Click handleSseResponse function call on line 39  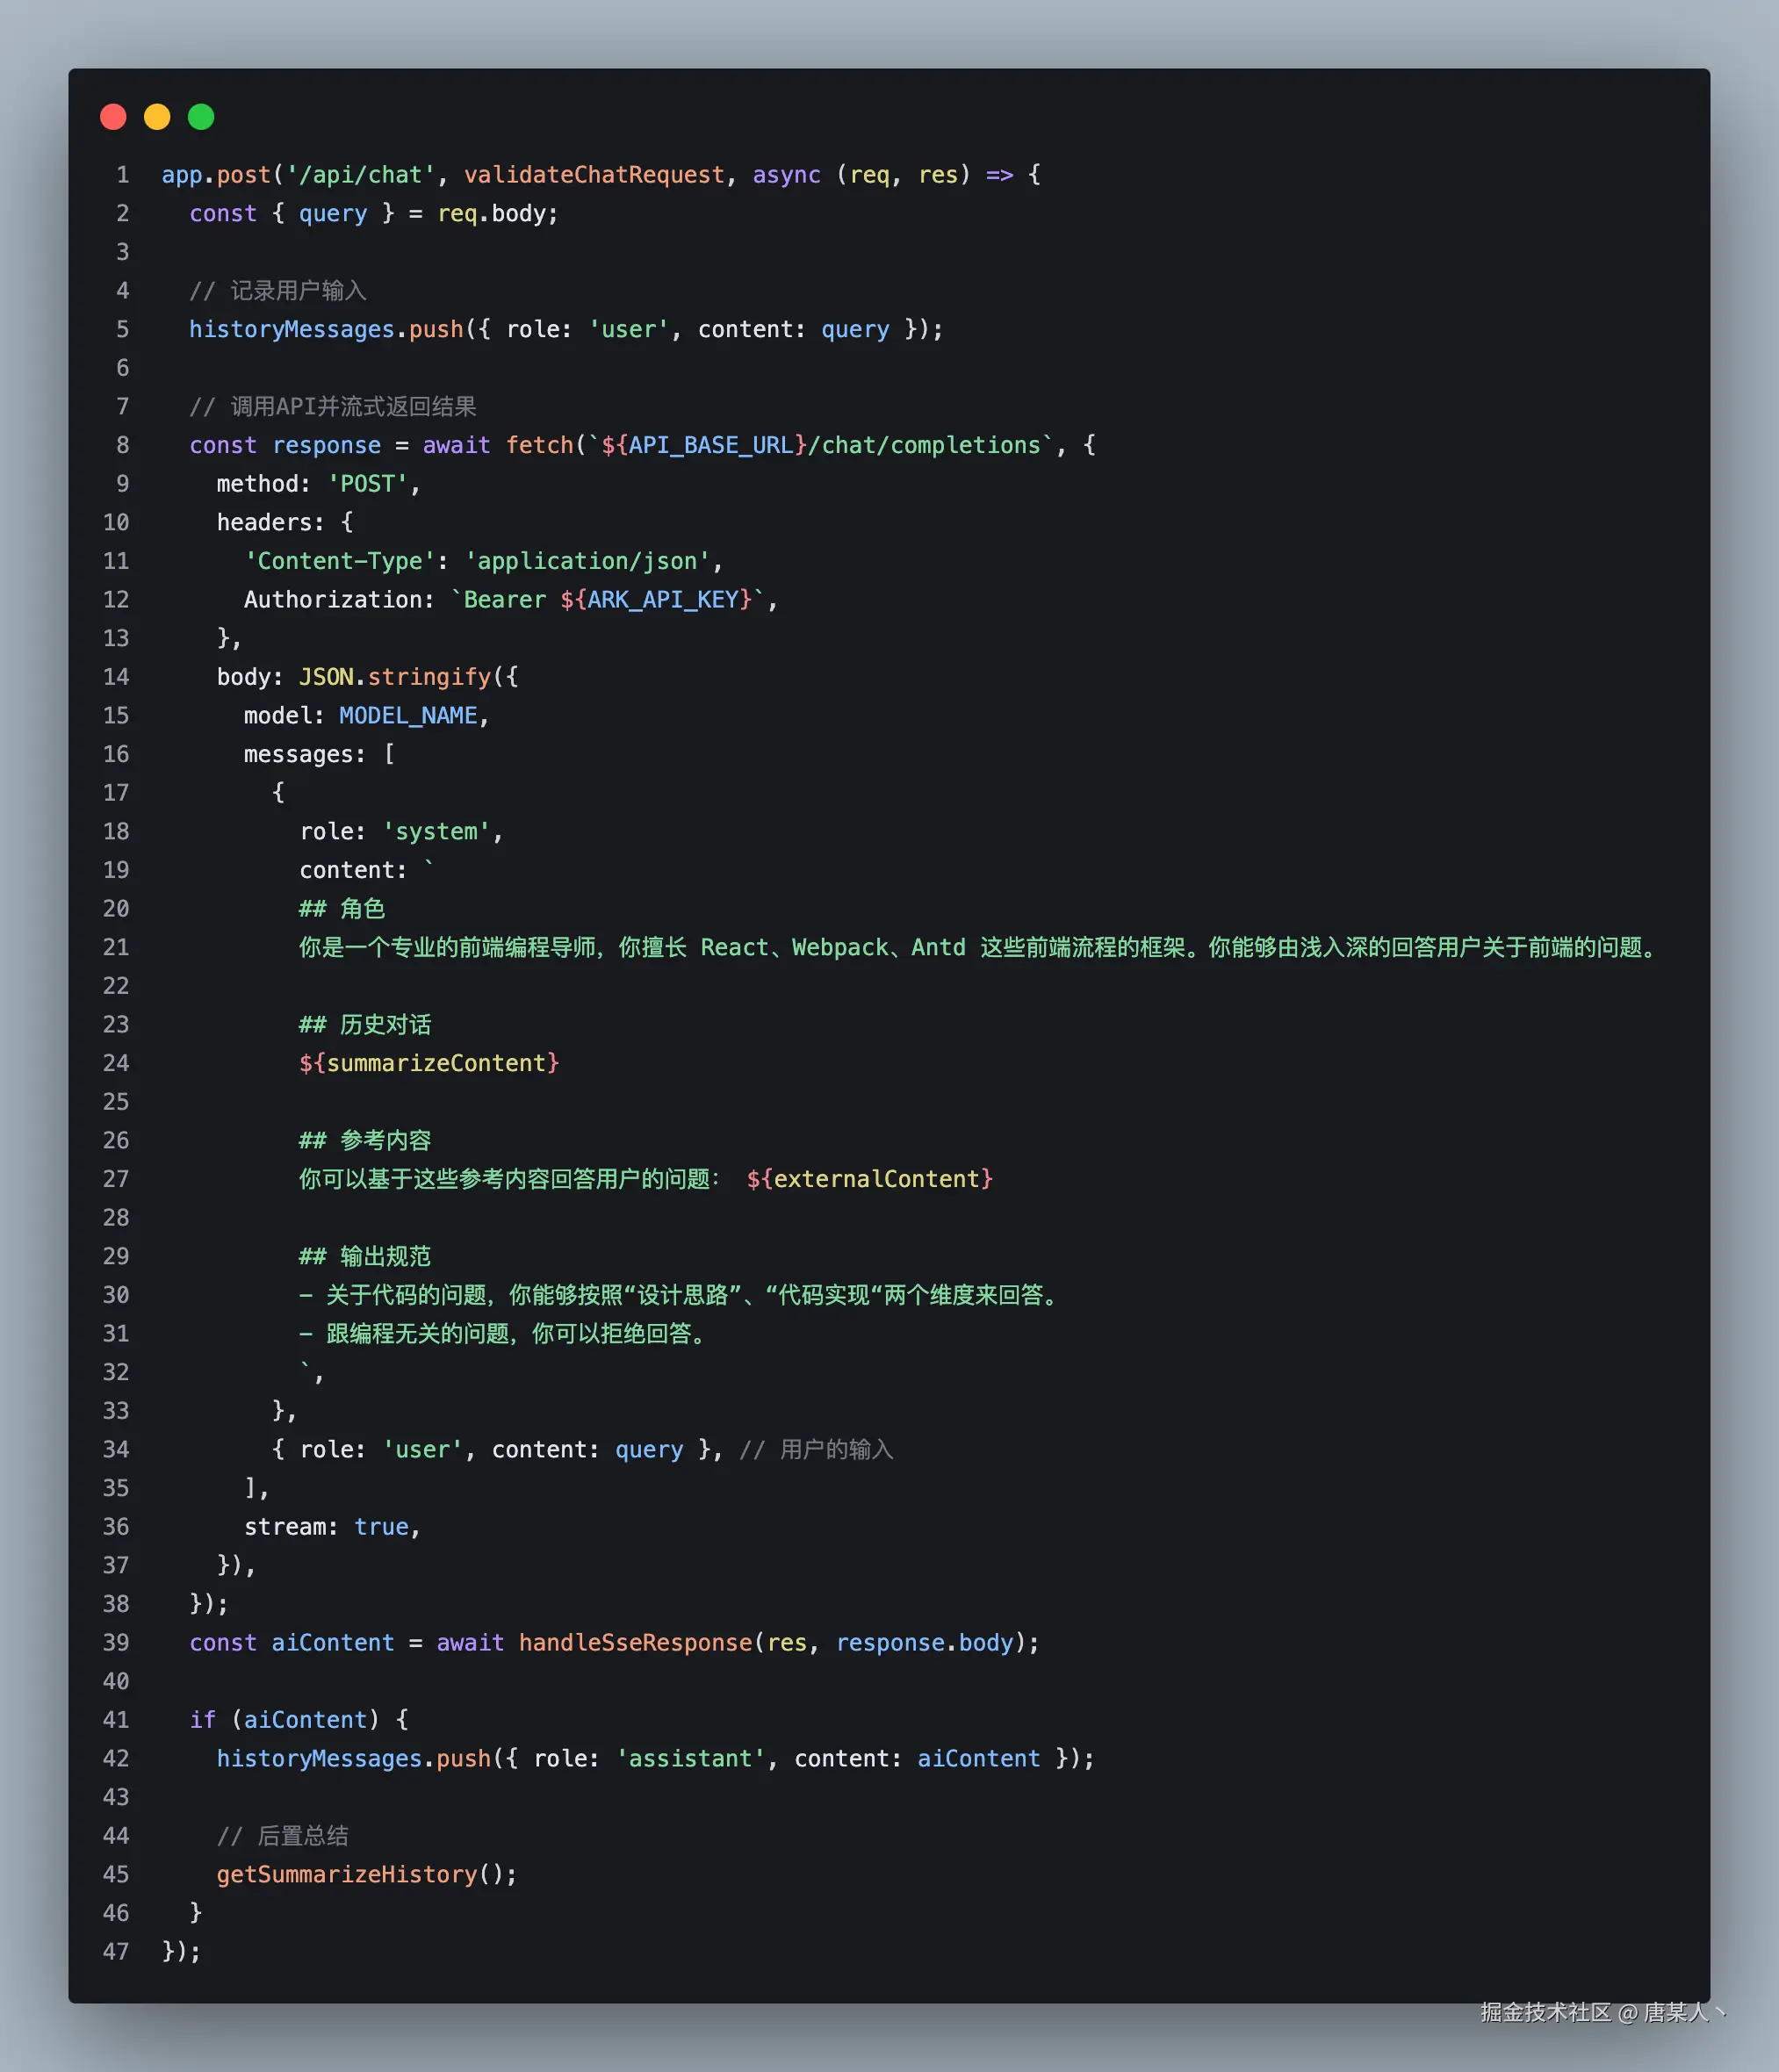pos(634,1643)
